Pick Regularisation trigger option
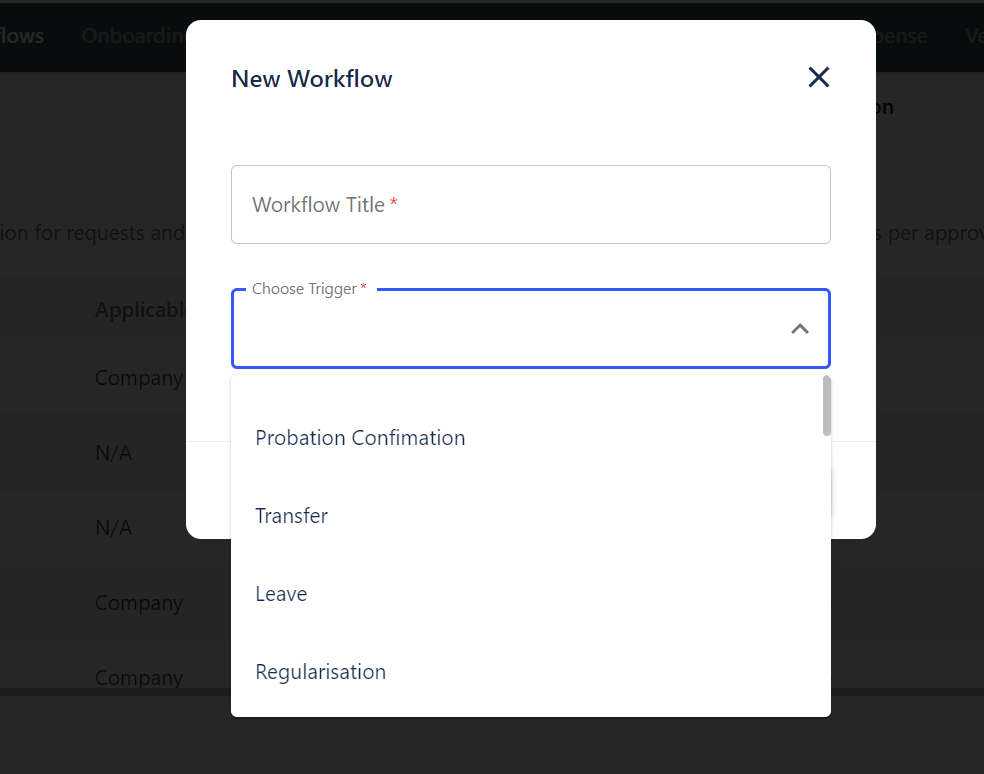This screenshot has height=774, width=984. pyautogui.click(x=531, y=672)
